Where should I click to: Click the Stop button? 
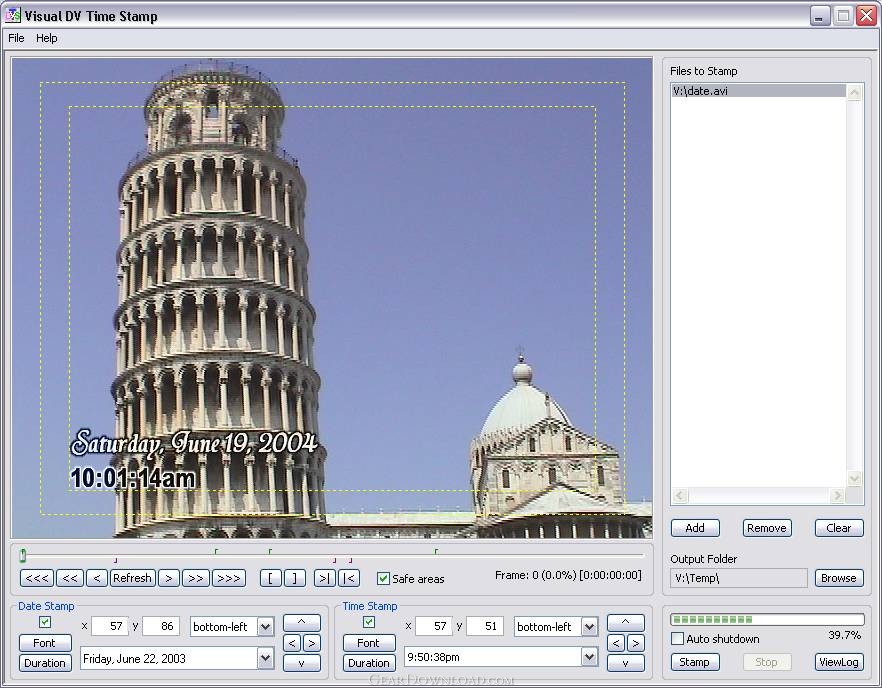pos(767,662)
